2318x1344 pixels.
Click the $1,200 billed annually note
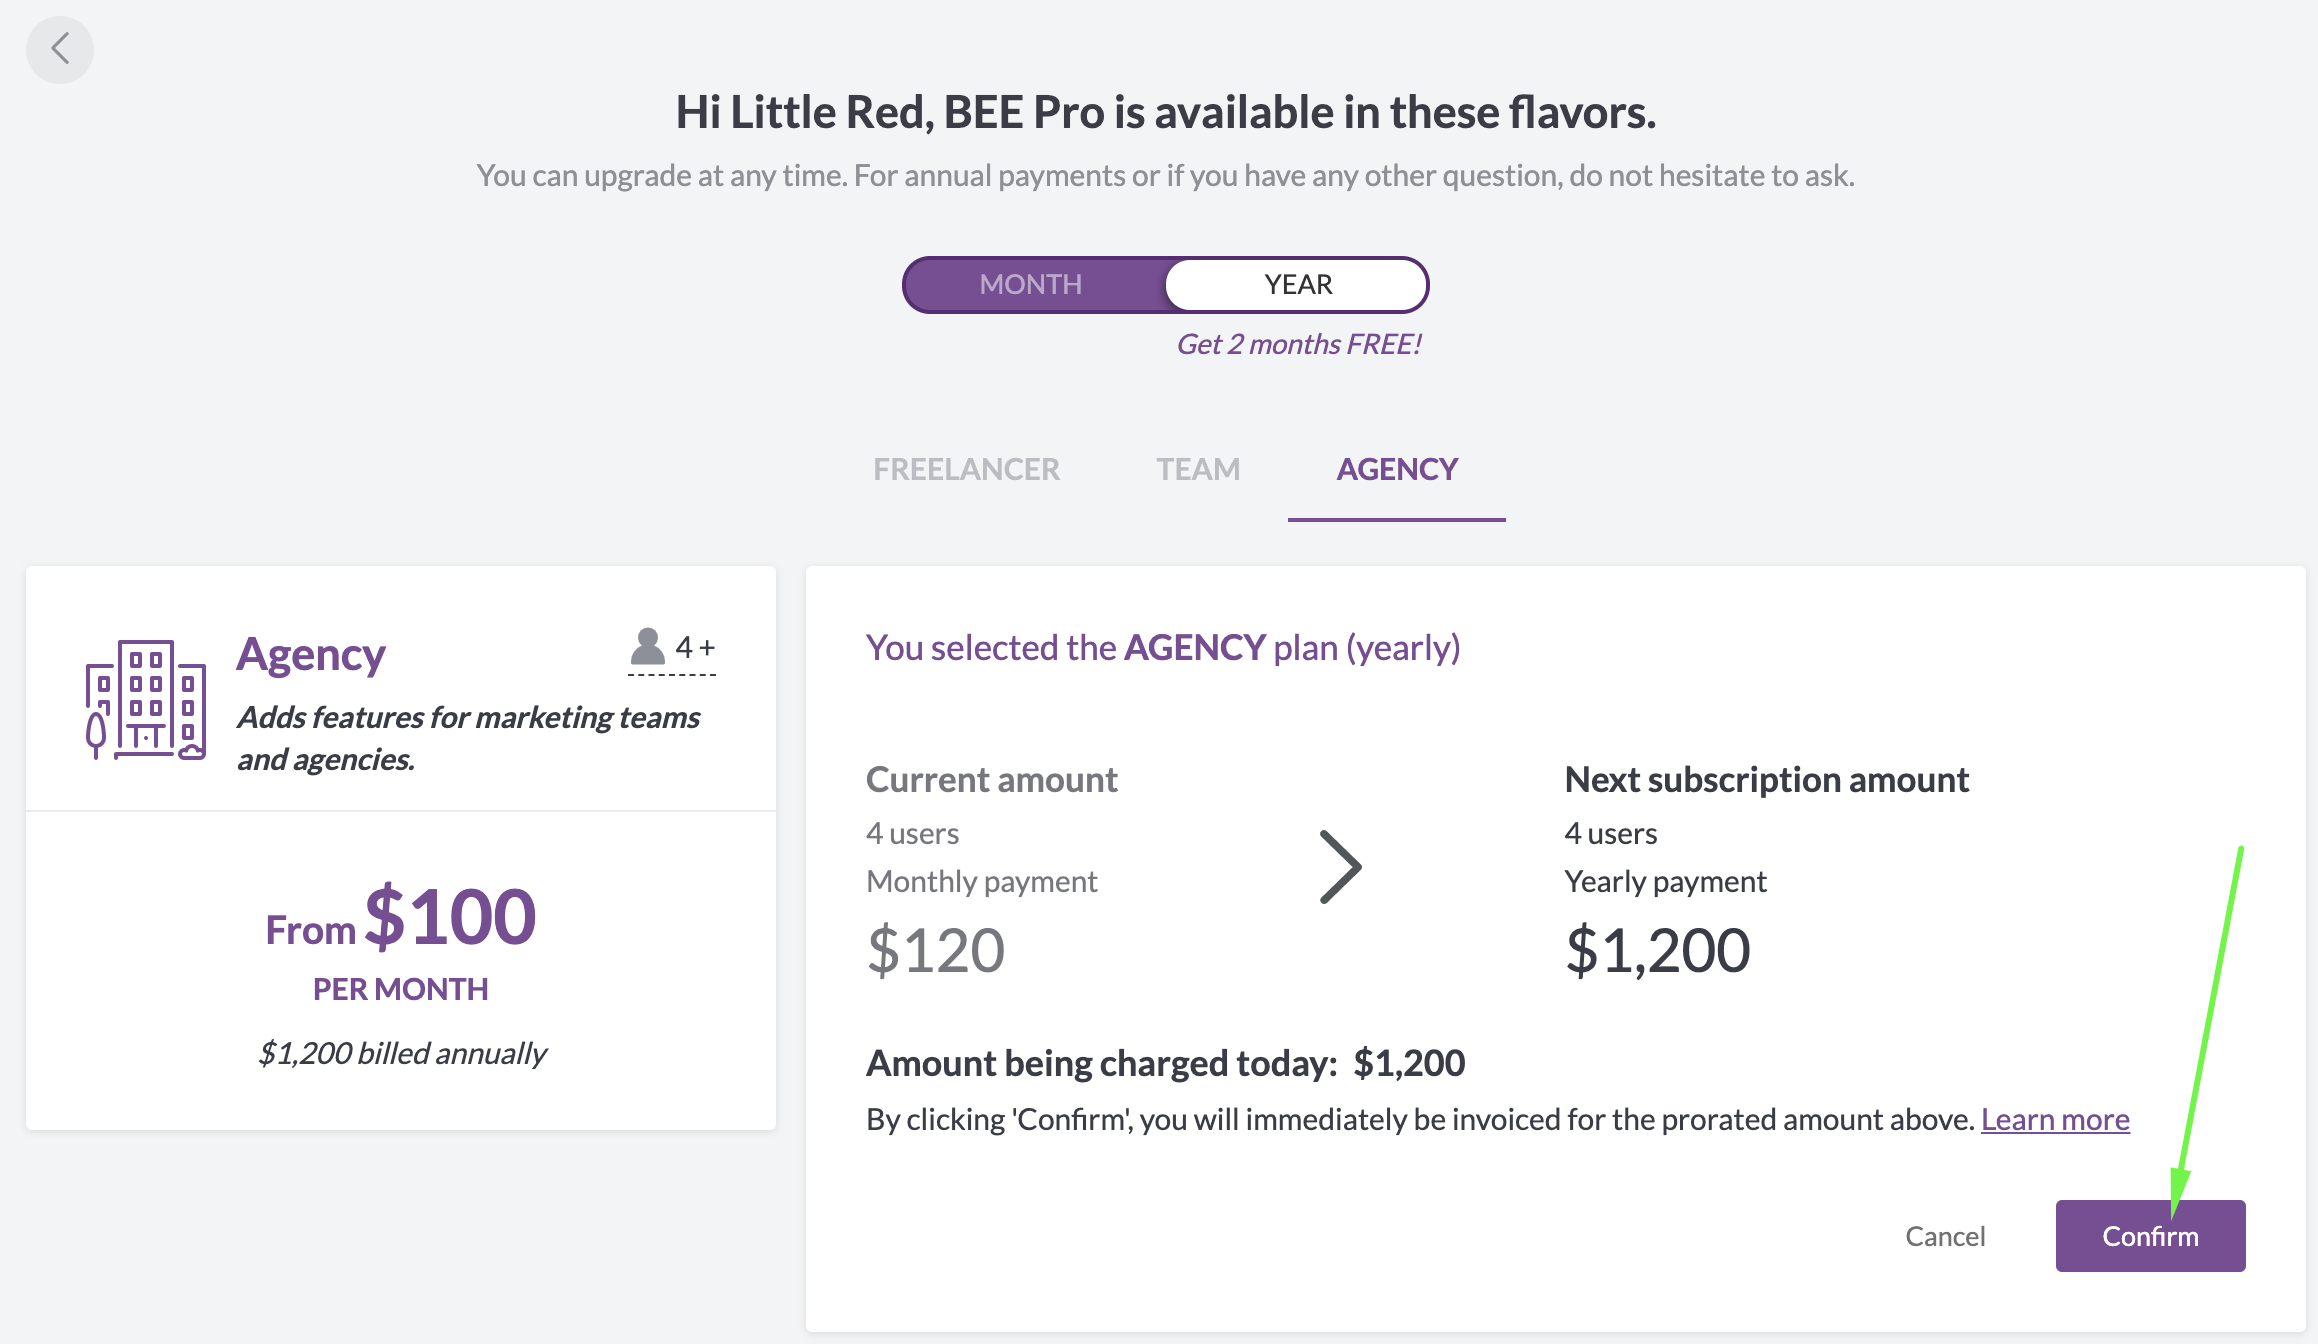402,1053
